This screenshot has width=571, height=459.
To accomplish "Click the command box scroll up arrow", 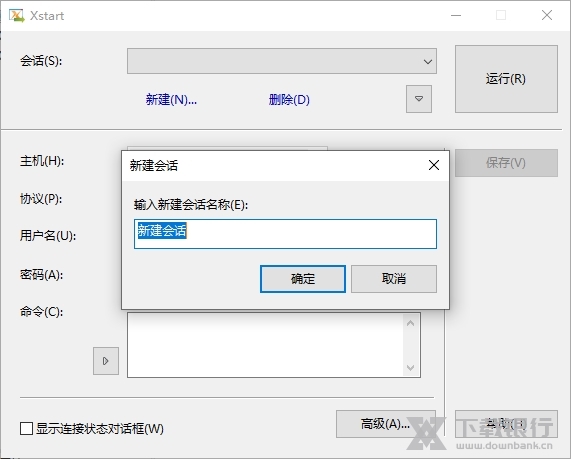I will (x=410, y=323).
